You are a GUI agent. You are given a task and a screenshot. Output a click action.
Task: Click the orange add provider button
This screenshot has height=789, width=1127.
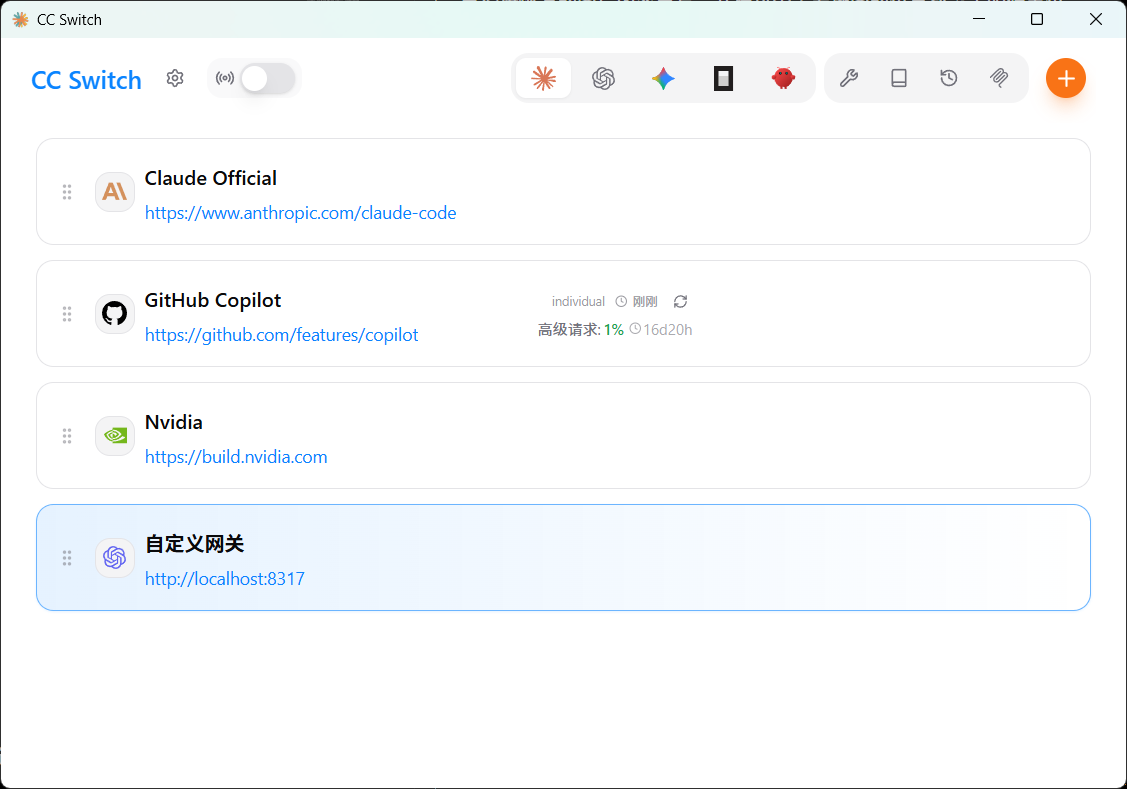[x=1065, y=78]
